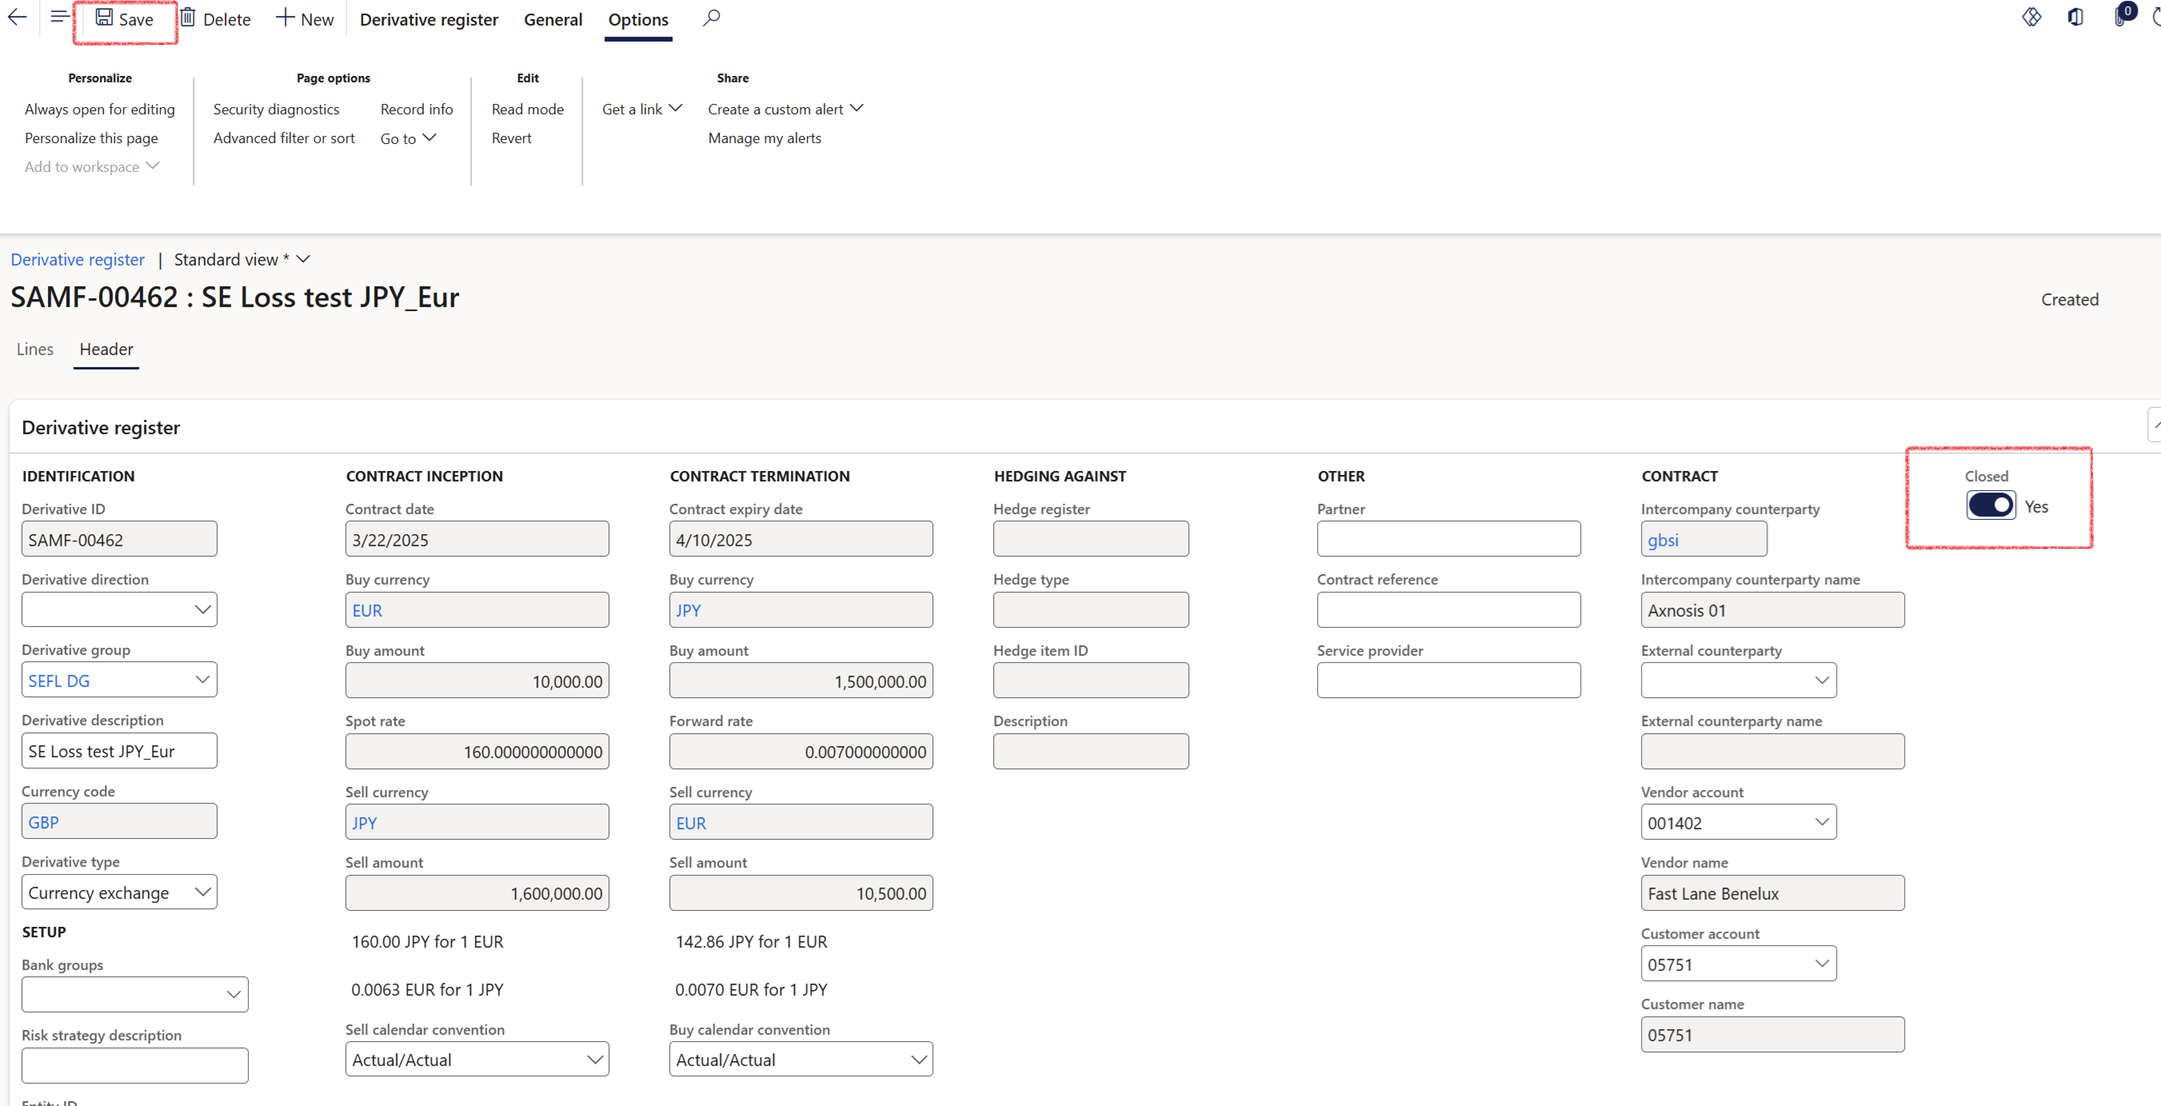Expand Create a custom alert dropdown

pos(786,109)
